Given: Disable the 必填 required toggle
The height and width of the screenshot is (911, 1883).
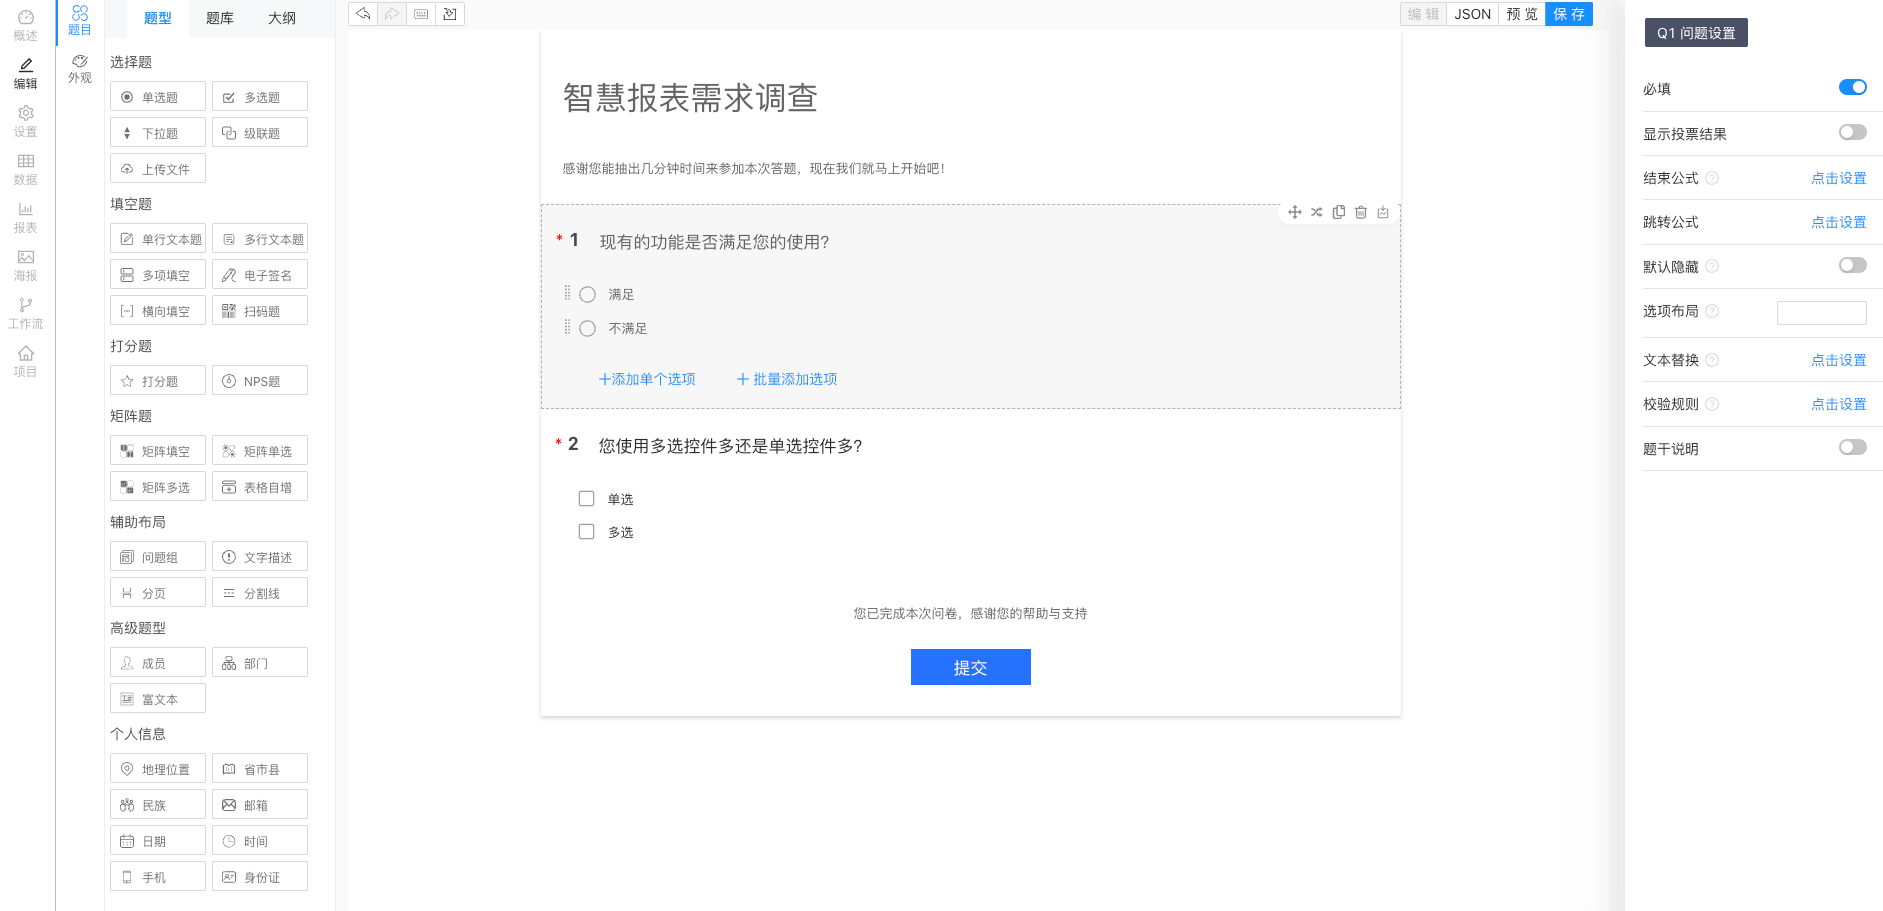Looking at the screenshot, I should [1852, 87].
